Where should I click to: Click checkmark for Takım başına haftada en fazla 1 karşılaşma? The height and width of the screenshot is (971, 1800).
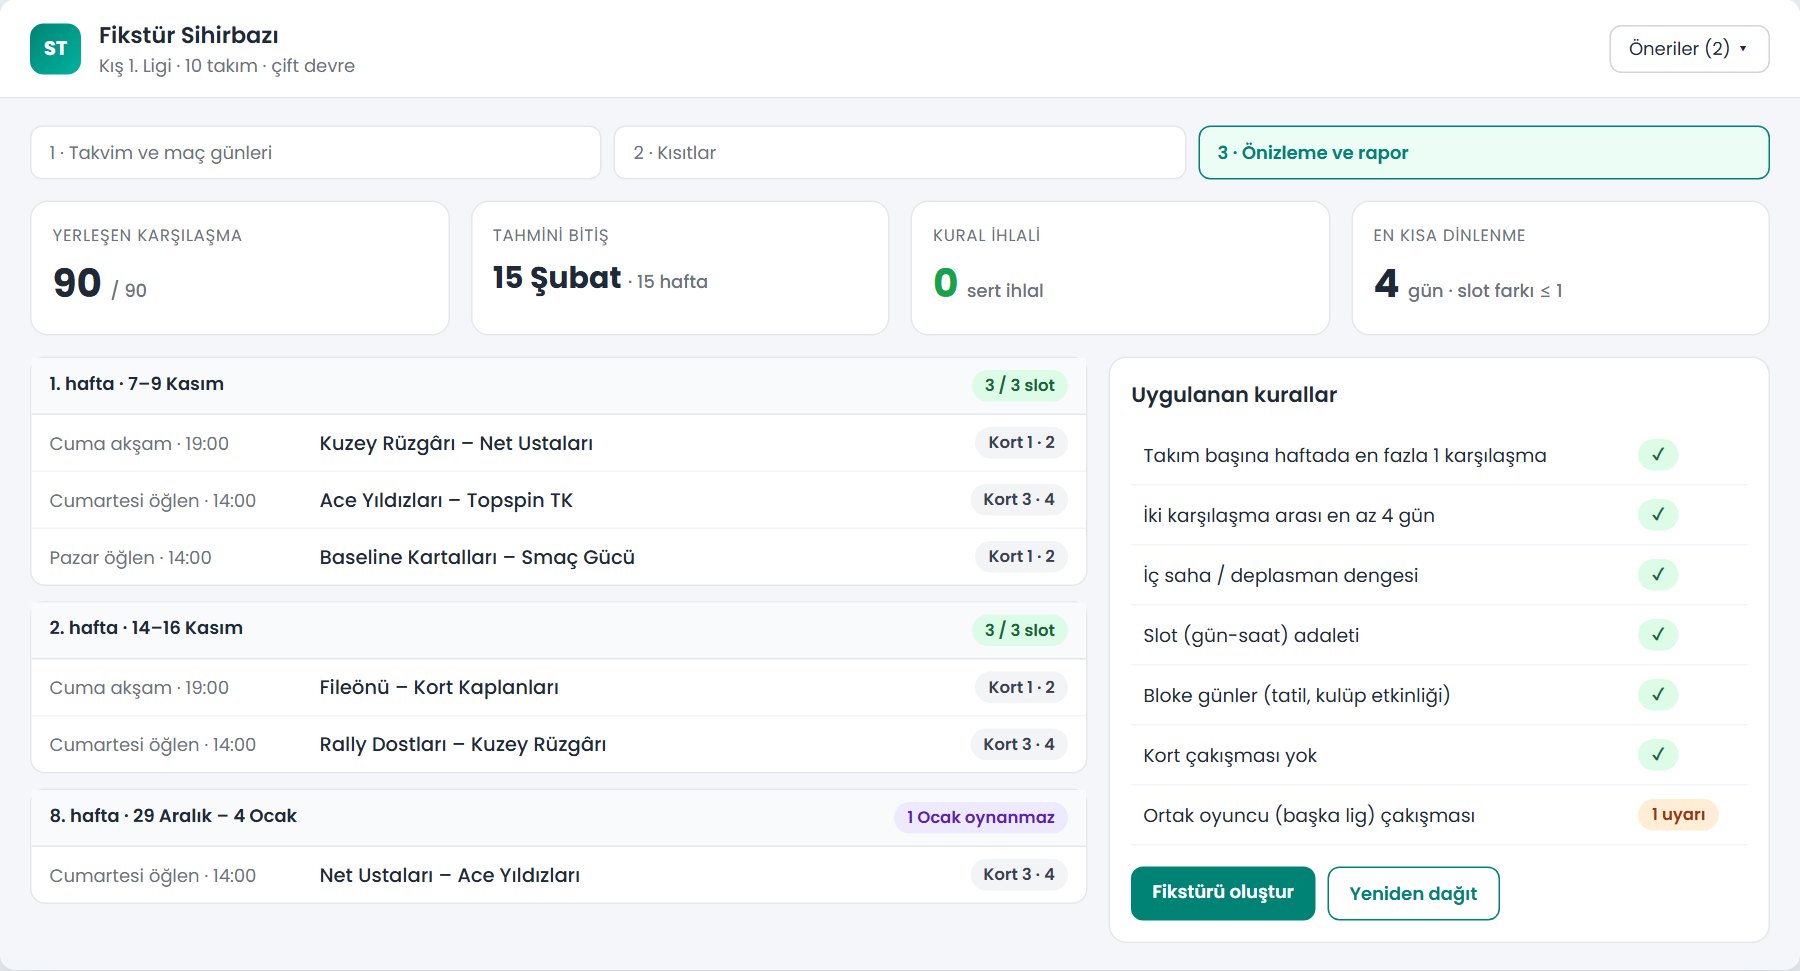pos(1658,455)
